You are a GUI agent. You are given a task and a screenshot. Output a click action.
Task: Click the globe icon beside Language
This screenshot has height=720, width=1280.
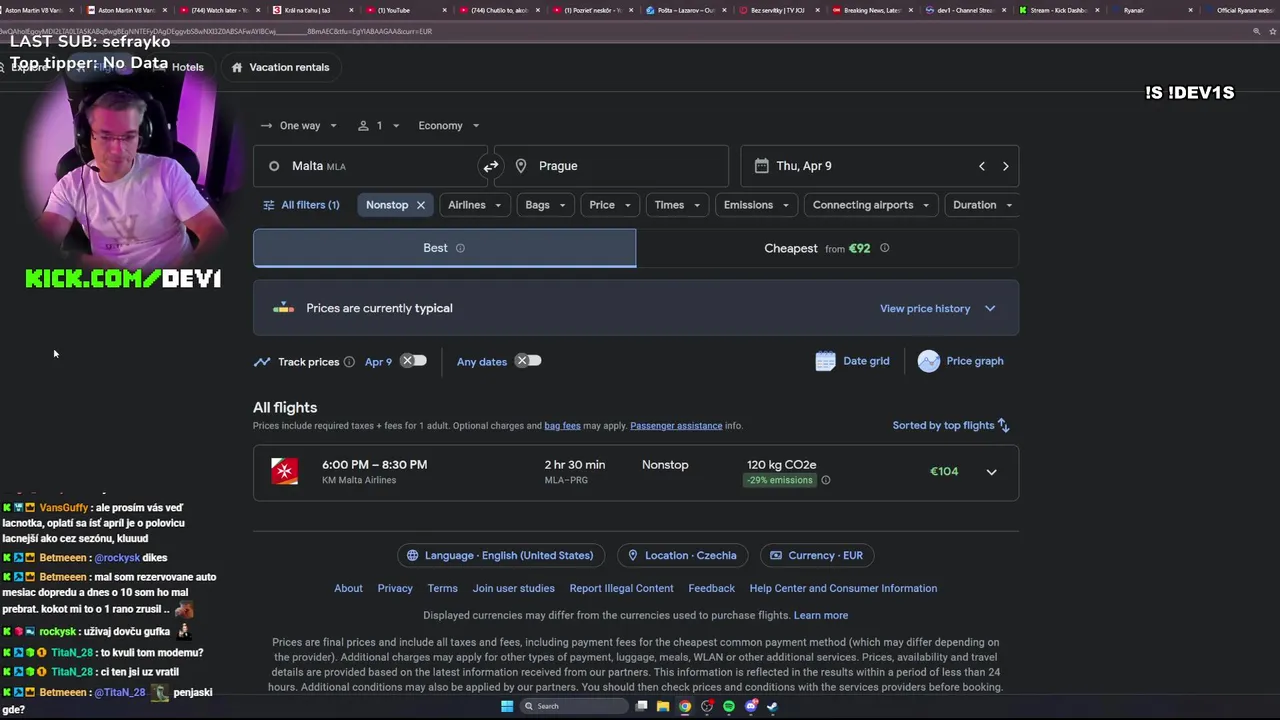pos(412,556)
